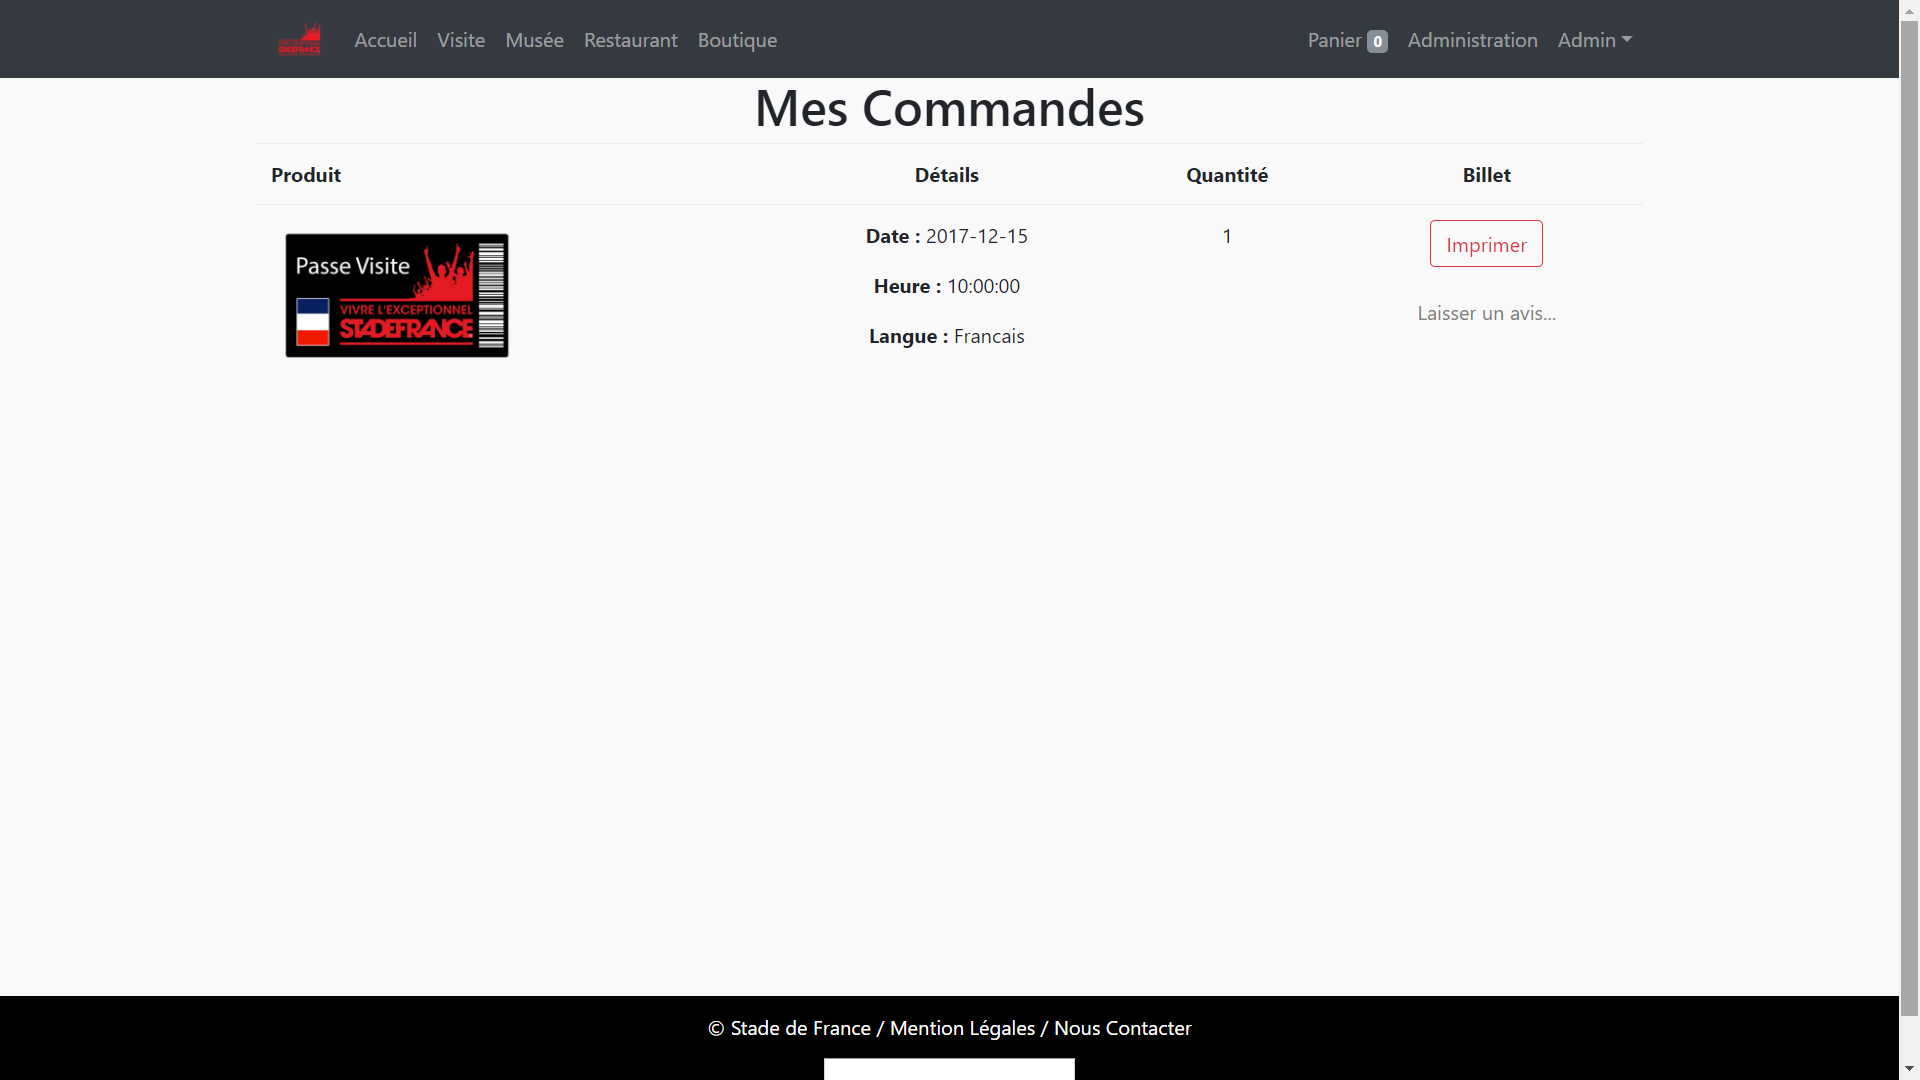This screenshot has width=1920, height=1080.
Task: Click the footer Stade de France links text
Action: [949, 1028]
